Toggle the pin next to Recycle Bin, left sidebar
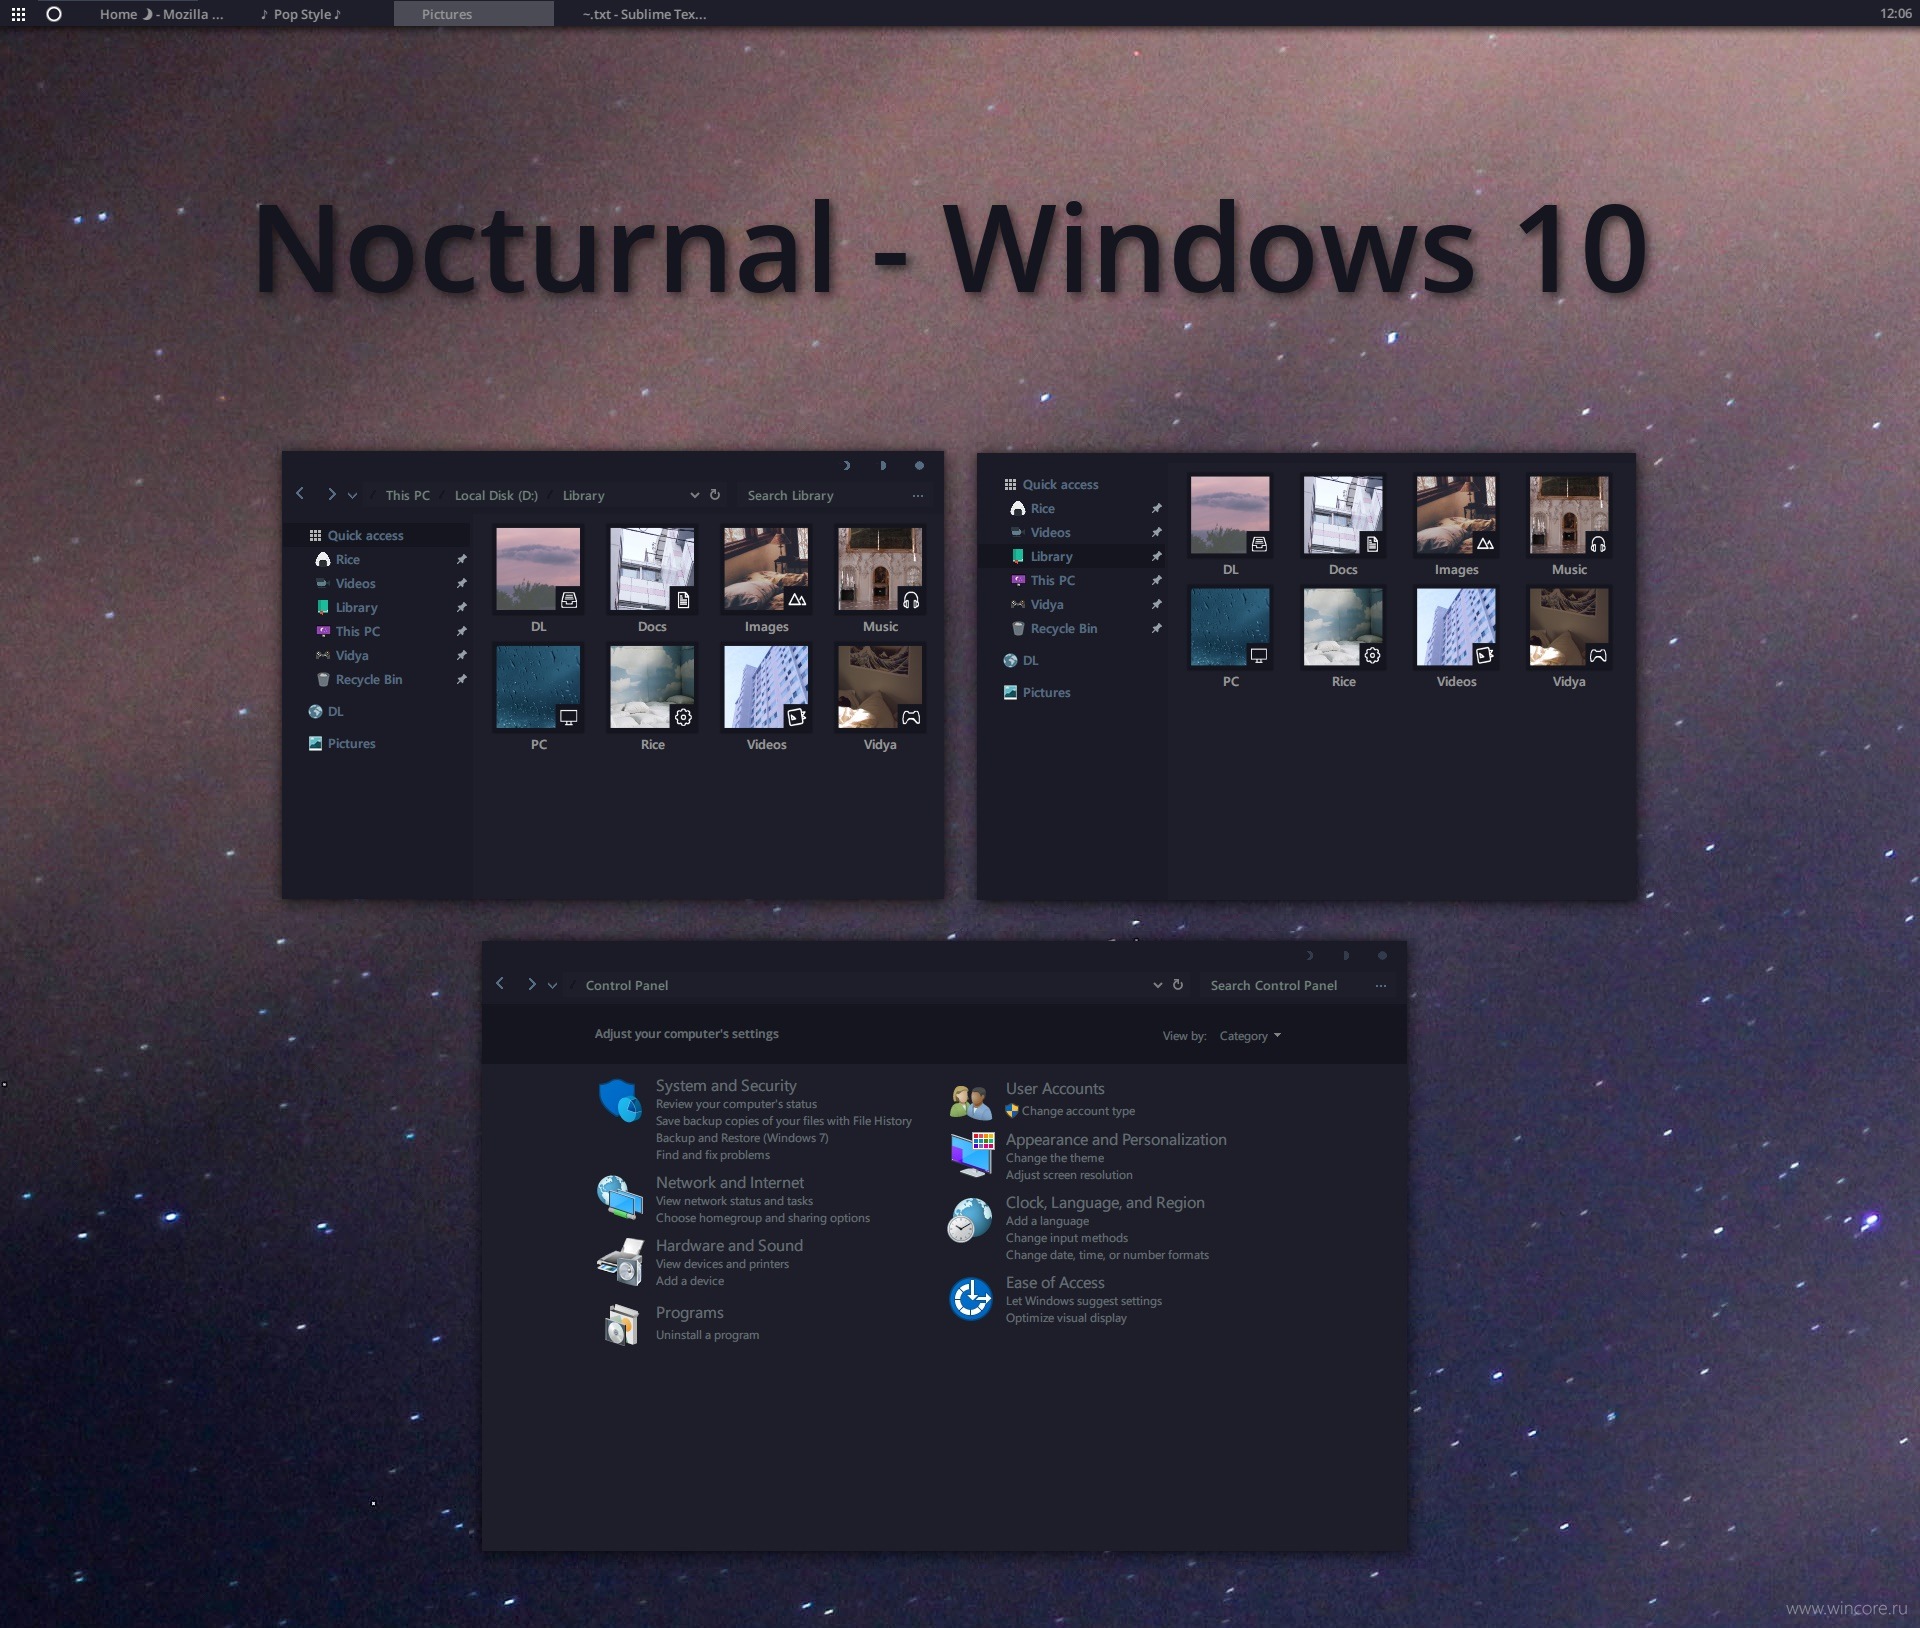 point(461,679)
